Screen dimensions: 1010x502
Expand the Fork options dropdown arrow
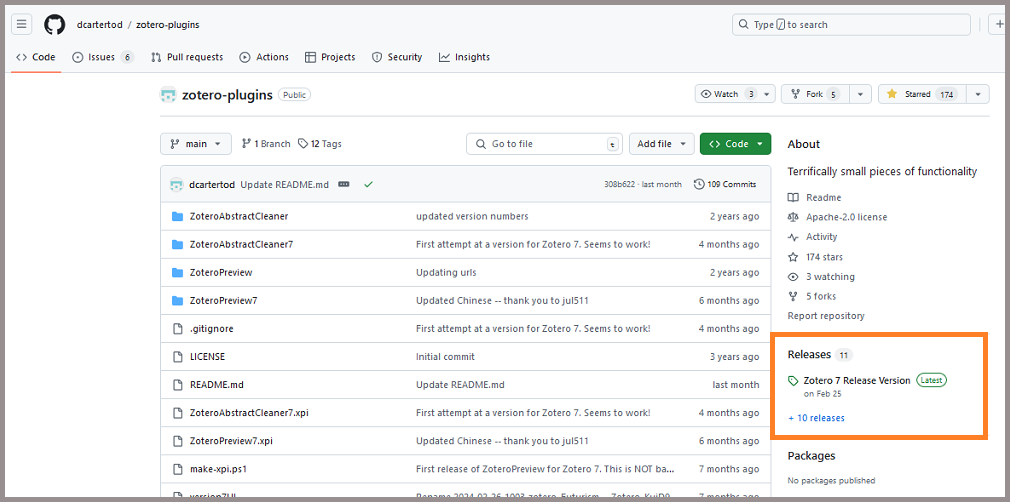click(x=861, y=94)
